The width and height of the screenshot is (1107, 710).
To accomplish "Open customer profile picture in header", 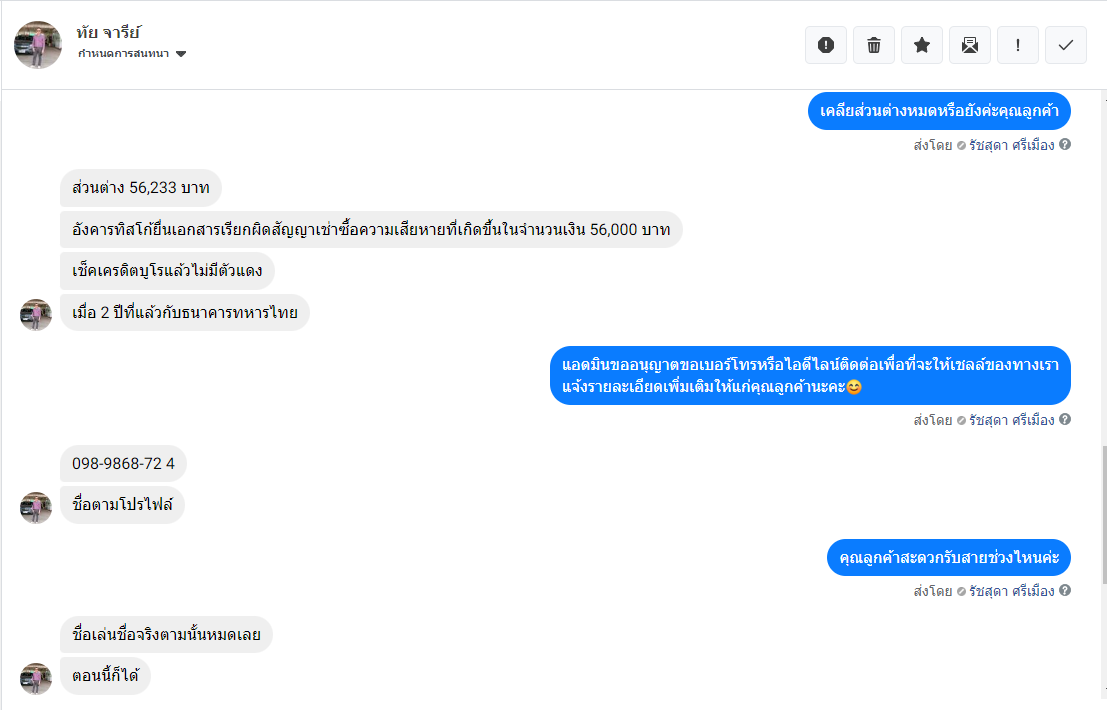I will pyautogui.click(x=38, y=45).
